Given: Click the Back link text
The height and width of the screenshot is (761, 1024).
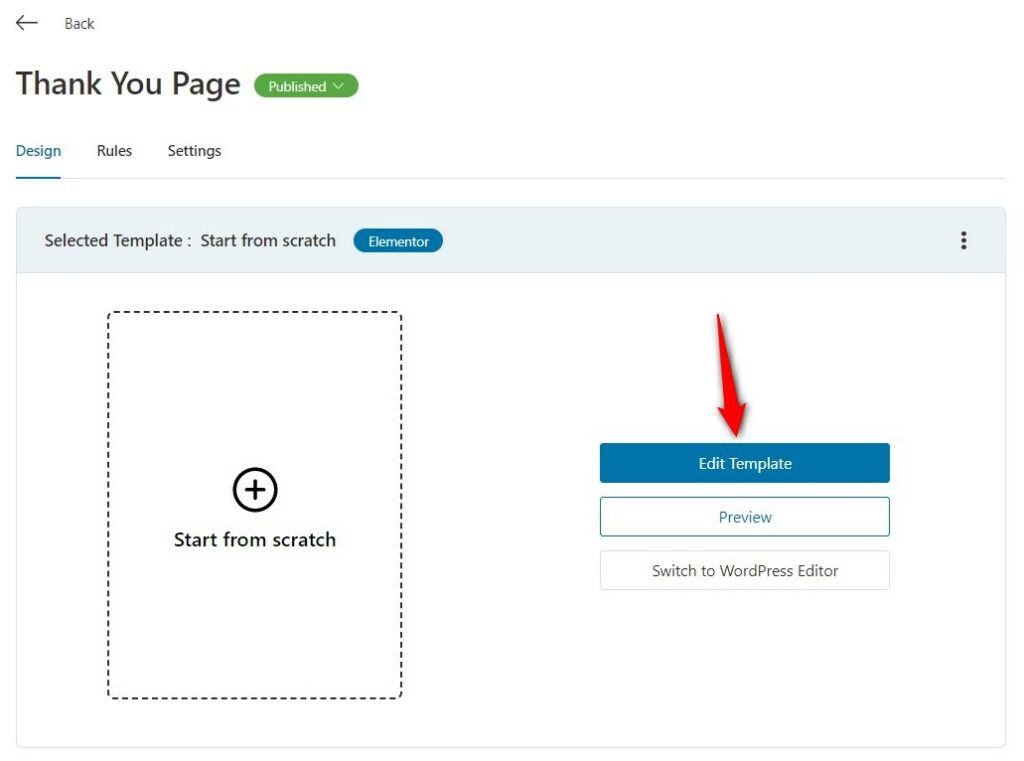Looking at the screenshot, I should pos(79,24).
